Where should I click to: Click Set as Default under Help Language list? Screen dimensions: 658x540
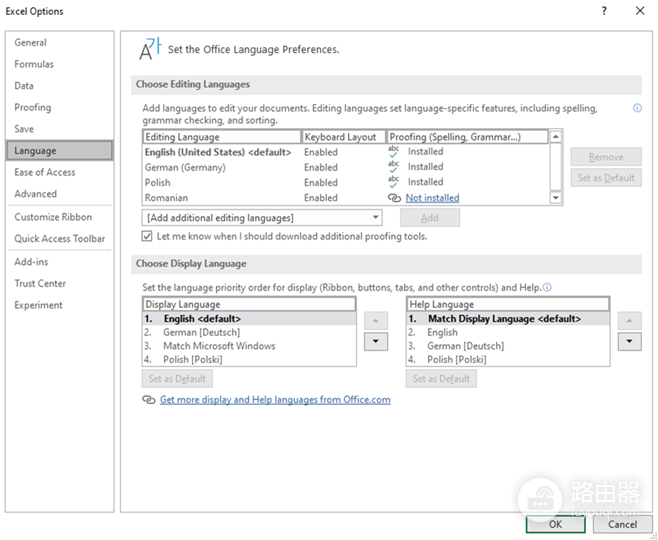[441, 378]
